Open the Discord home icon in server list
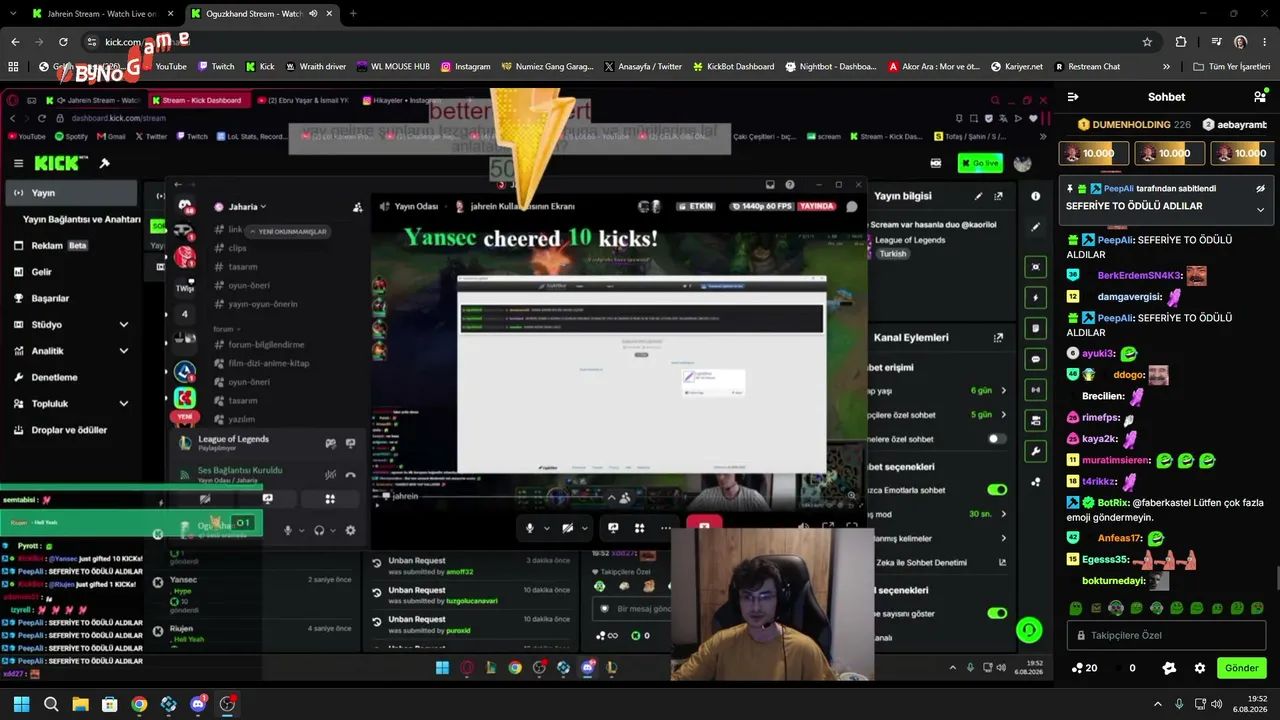 [x=185, y=205]
